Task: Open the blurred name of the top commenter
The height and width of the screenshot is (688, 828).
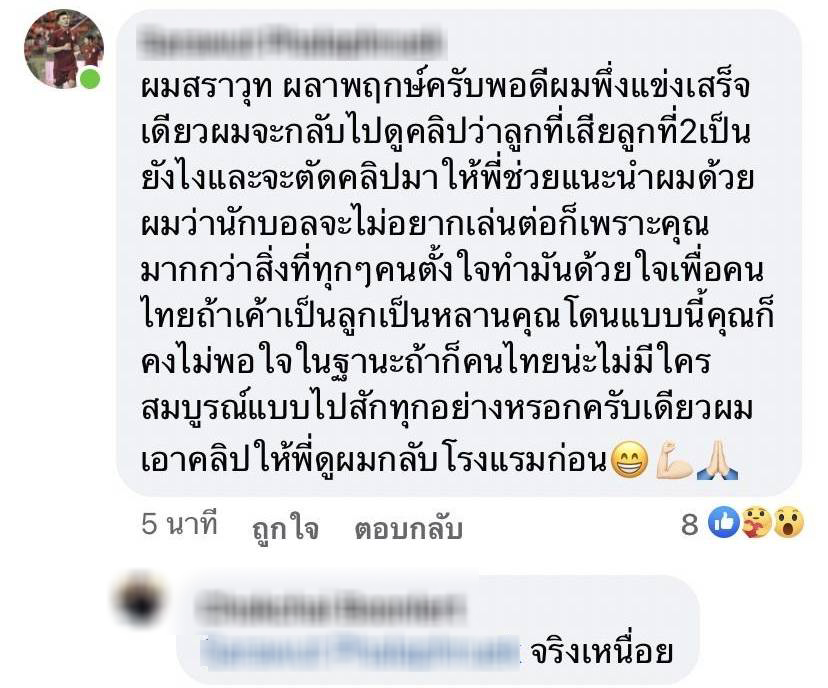Action: [x=292, y=44]
